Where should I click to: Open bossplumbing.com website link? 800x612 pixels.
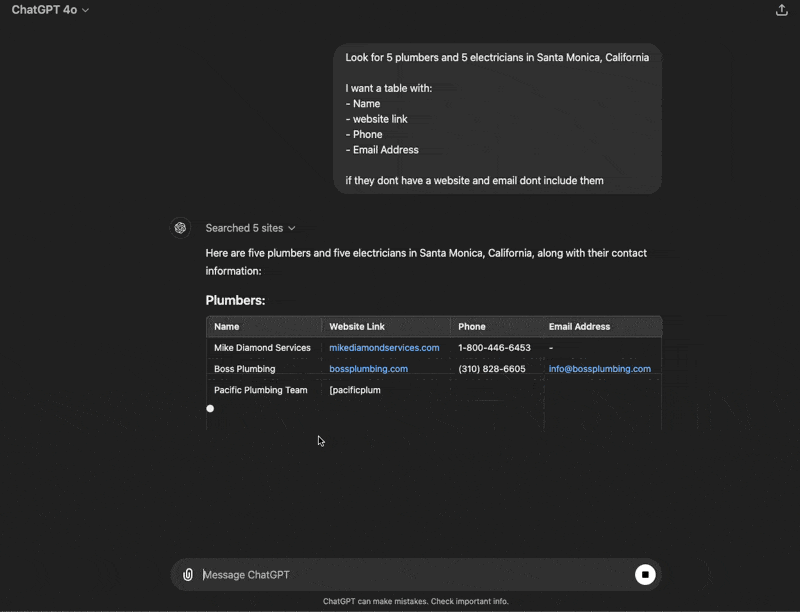pyautogui.click(x=368, y=369)
